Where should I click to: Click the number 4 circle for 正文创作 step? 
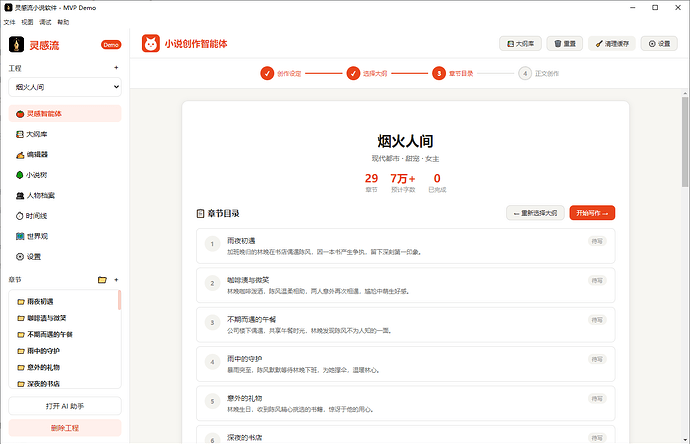[x=525, y=73]
